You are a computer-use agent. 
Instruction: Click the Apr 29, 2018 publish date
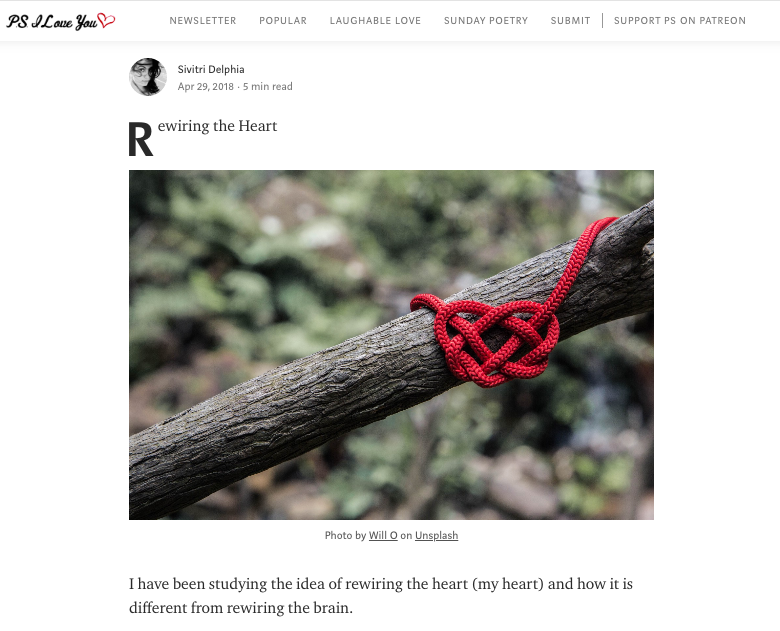coord(205,87)
